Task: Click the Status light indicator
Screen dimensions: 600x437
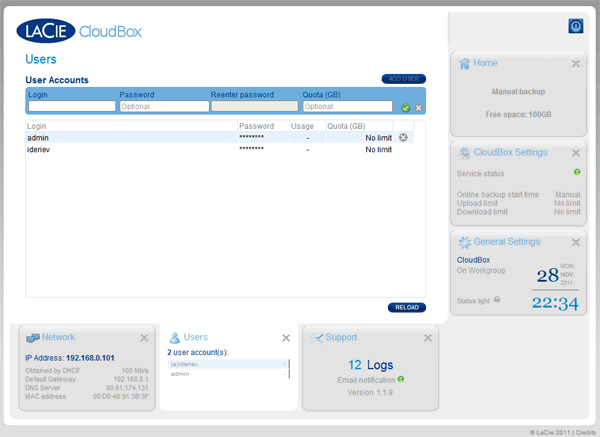Action: [x=497, y=299]
